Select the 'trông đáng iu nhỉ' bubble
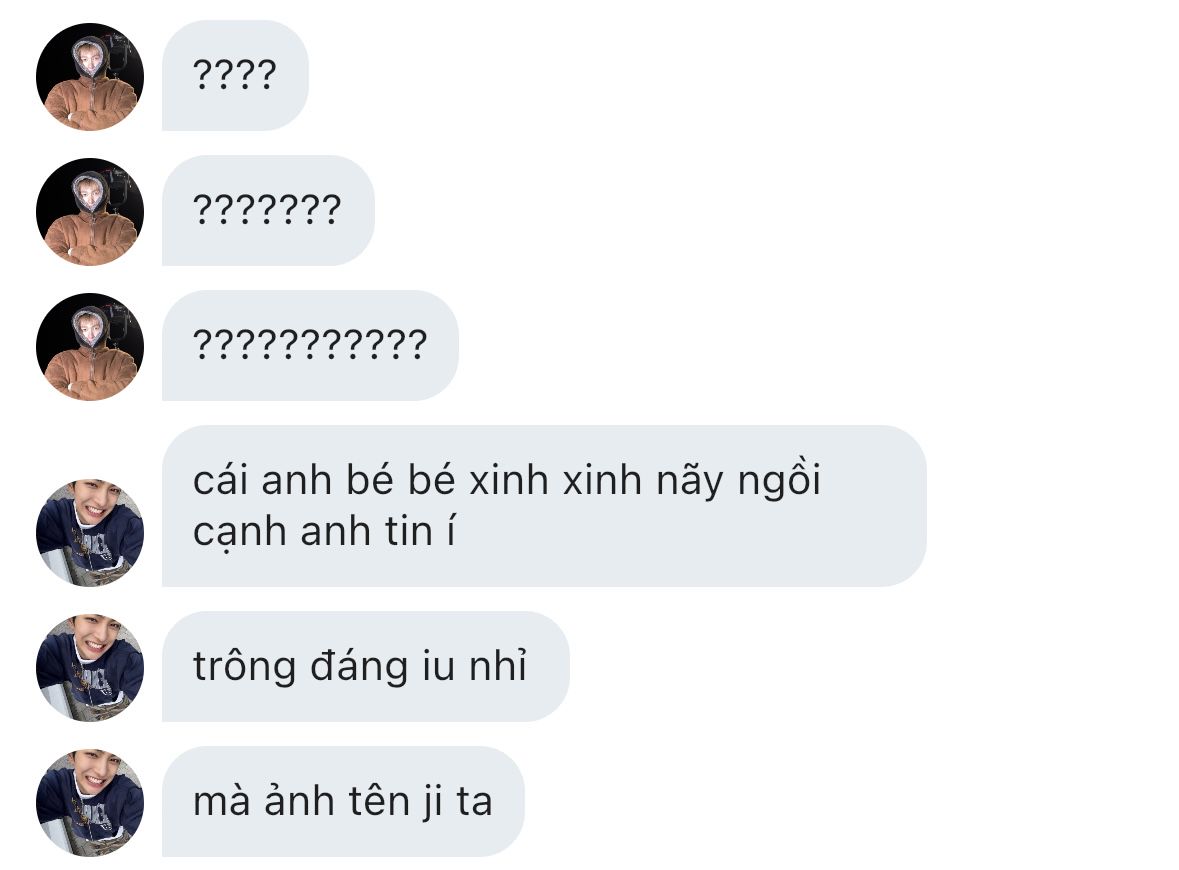1179x870 pixels. pyautogui.click(x=365, y=666)
